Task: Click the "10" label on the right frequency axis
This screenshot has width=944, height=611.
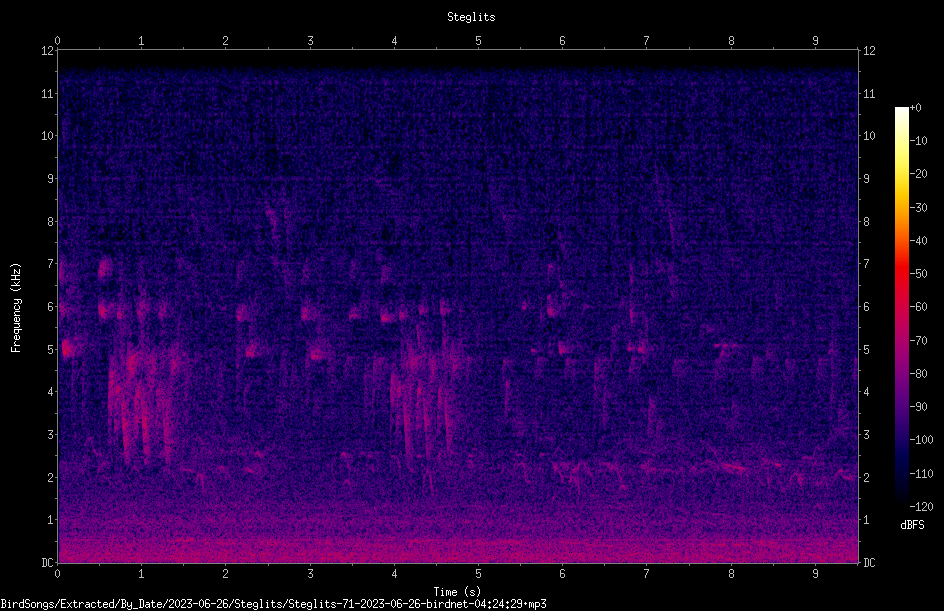Action: tap(869, 136)
